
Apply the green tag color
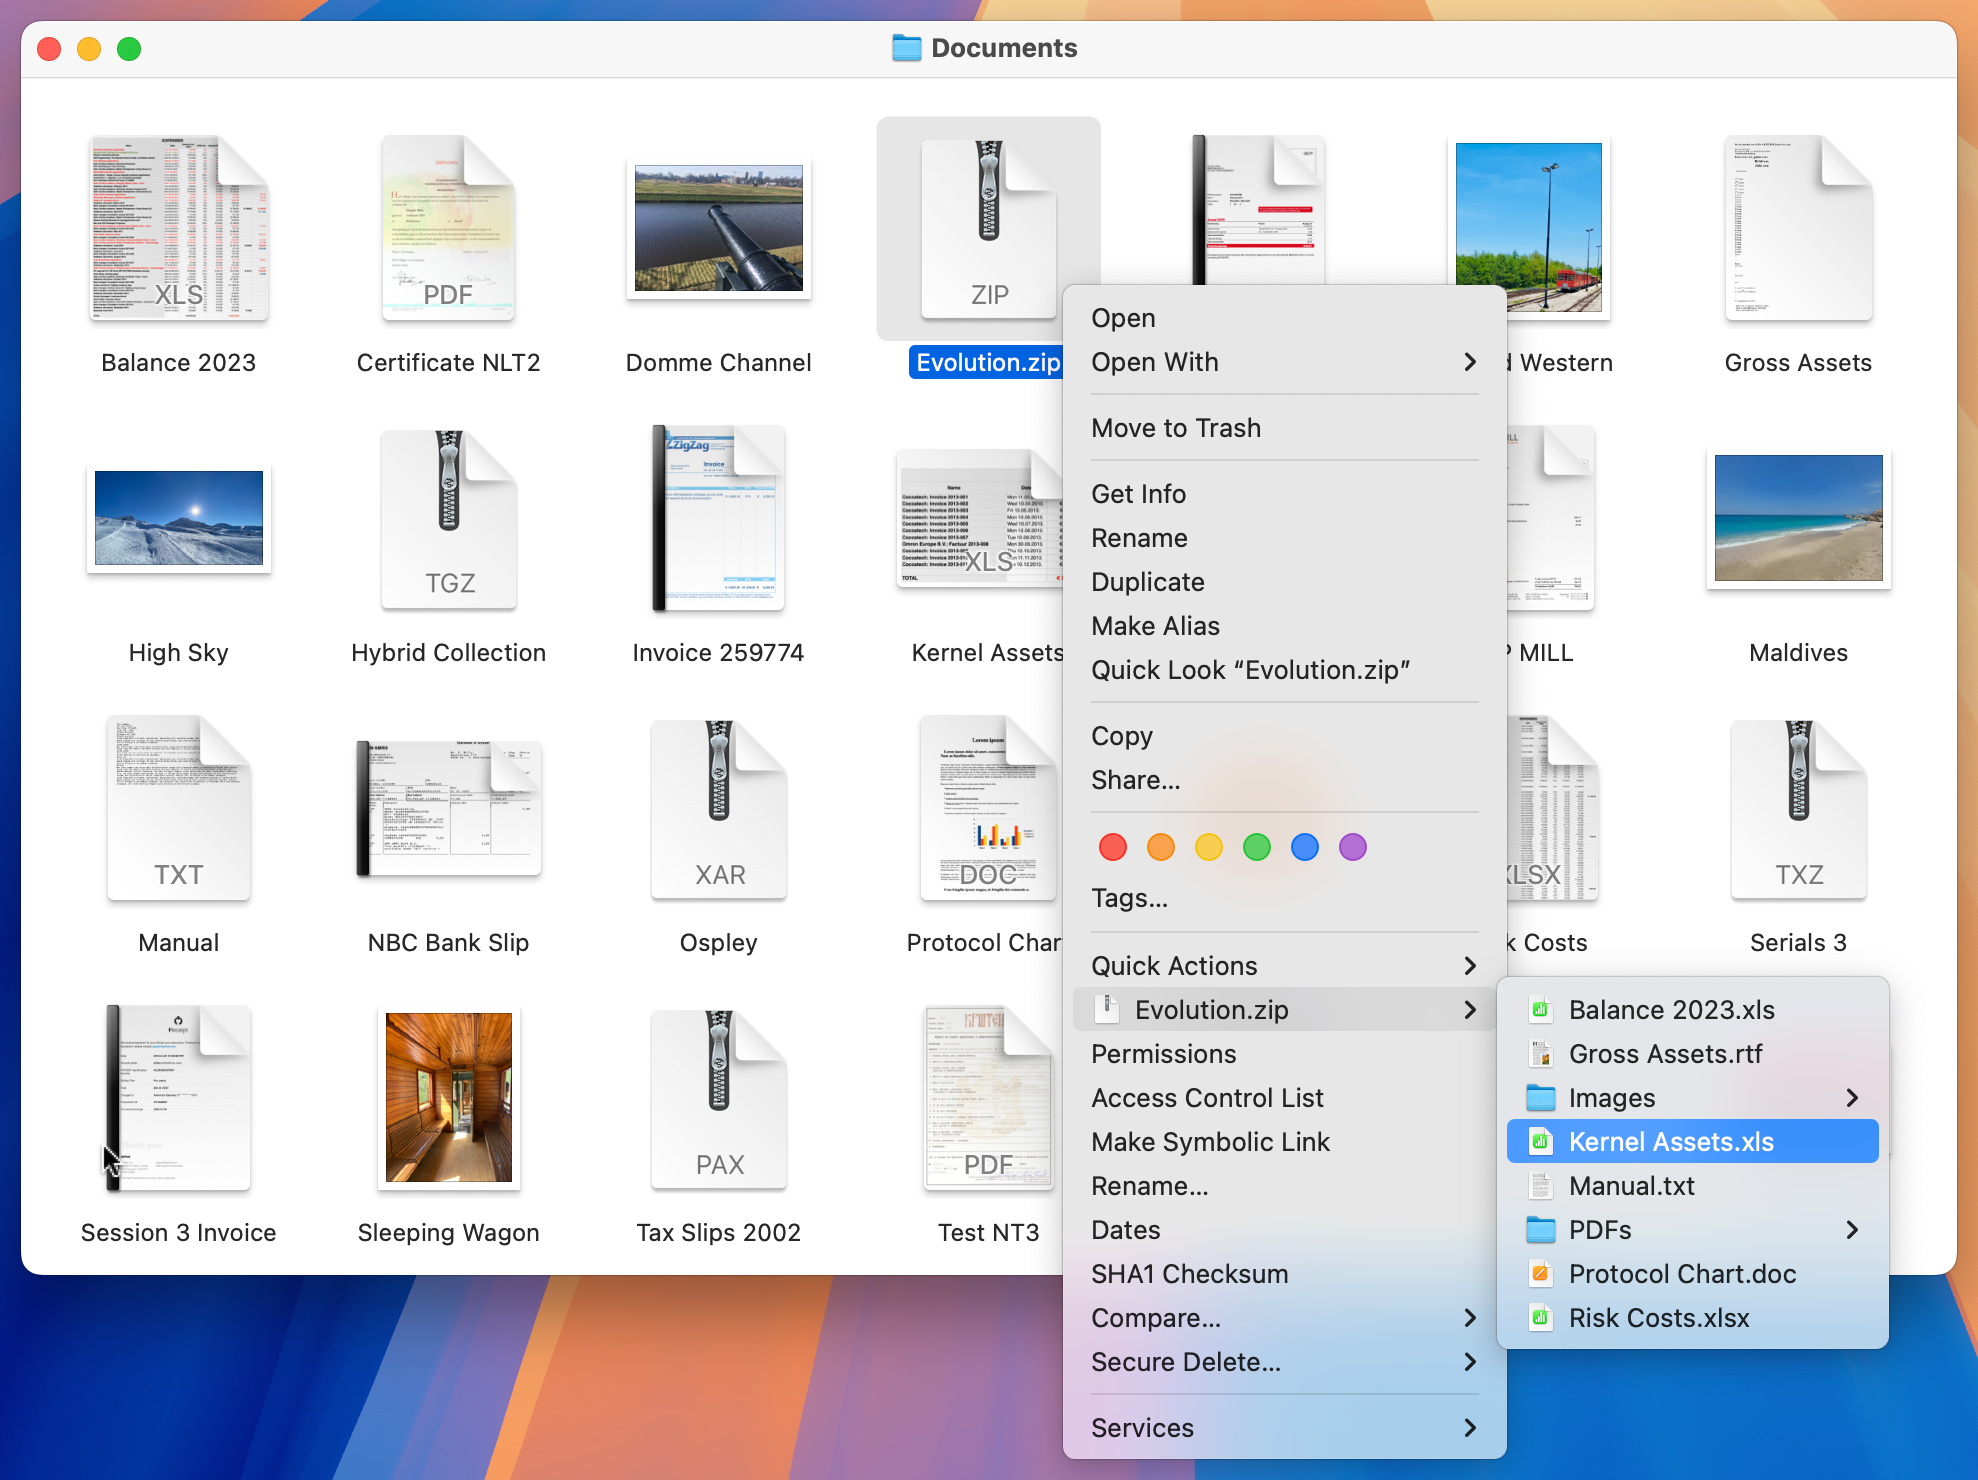pyautogui.click(x=1257, y=848)
